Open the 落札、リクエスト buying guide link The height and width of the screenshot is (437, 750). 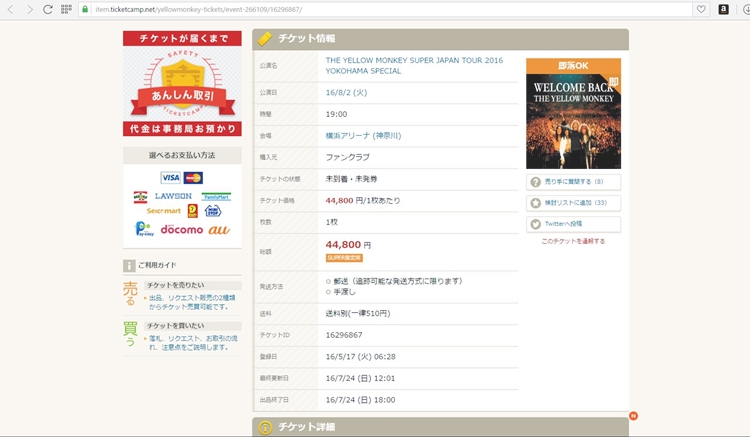(190, 343)
